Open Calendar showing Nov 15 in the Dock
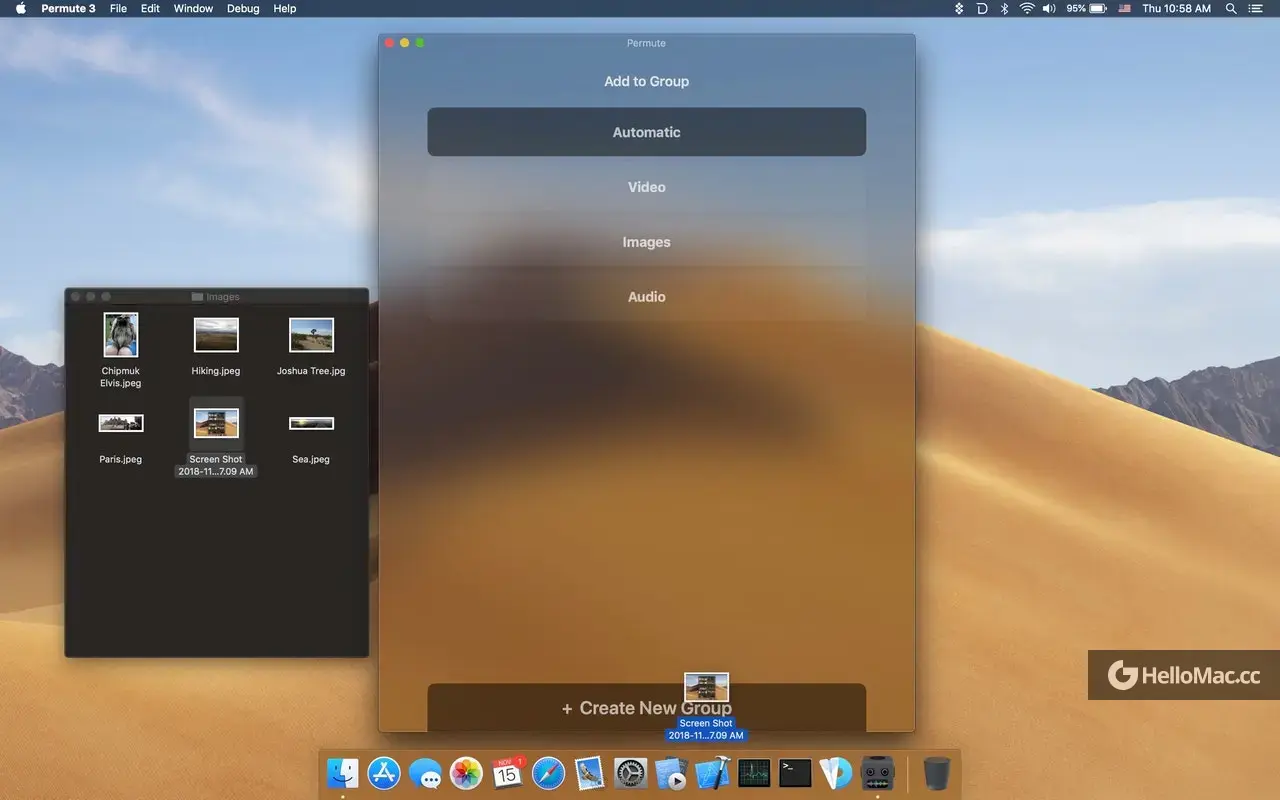Image resolution: width=1280 pixels, height=800 pixels. [x=508, y=773]
